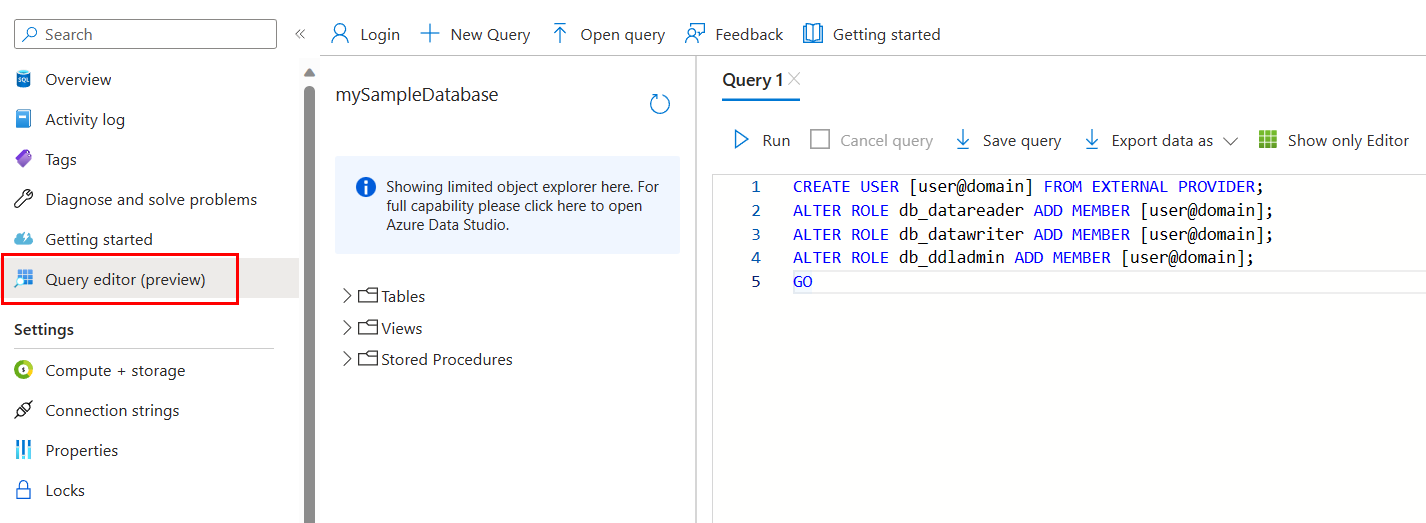The image size is (1426, 523).
Task: Click the Save query button
Action: click(x=1008, y=140)
